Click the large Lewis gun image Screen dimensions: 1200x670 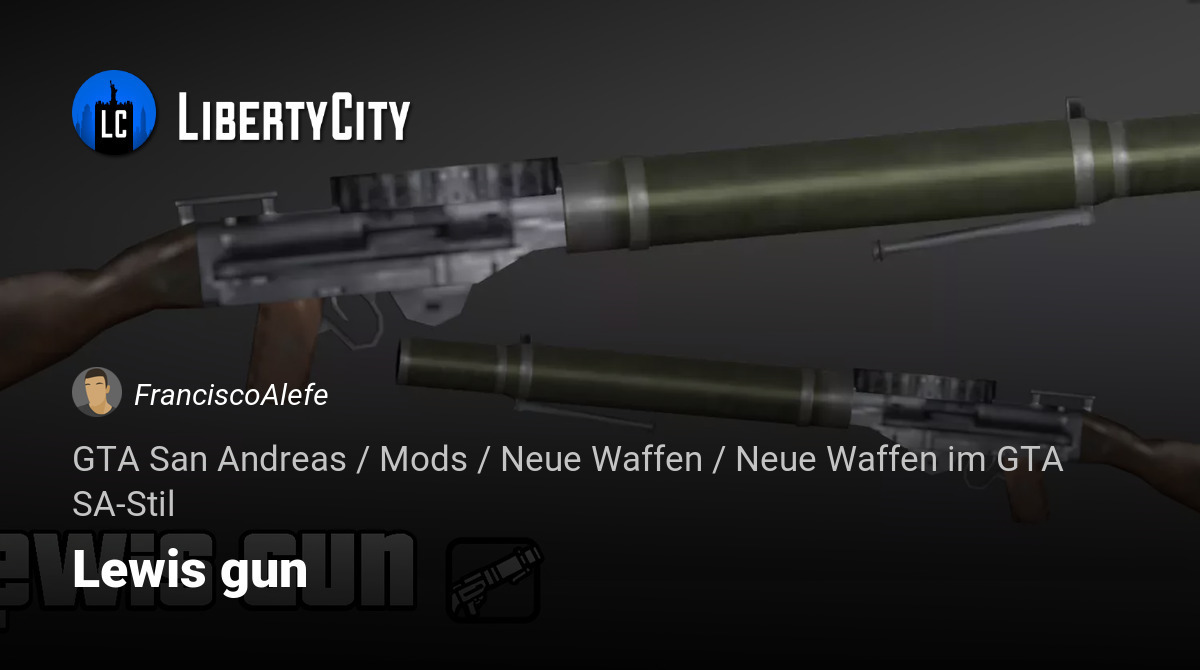click(600, 230)
